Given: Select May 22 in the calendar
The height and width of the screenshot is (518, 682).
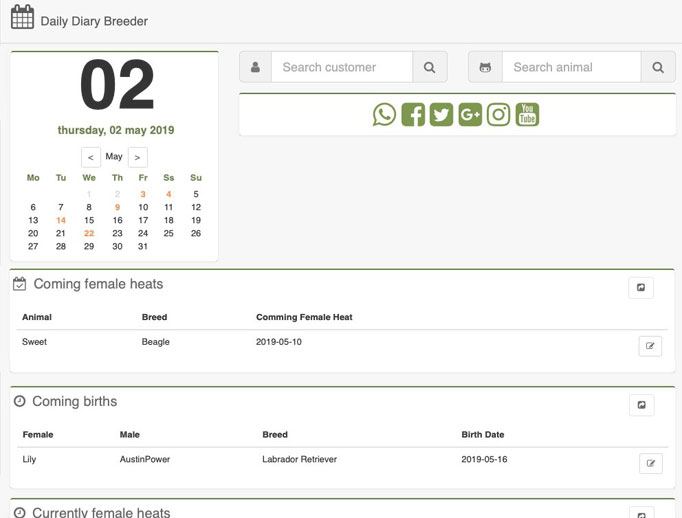Looking at the screenshot, I should click(89, 233).
